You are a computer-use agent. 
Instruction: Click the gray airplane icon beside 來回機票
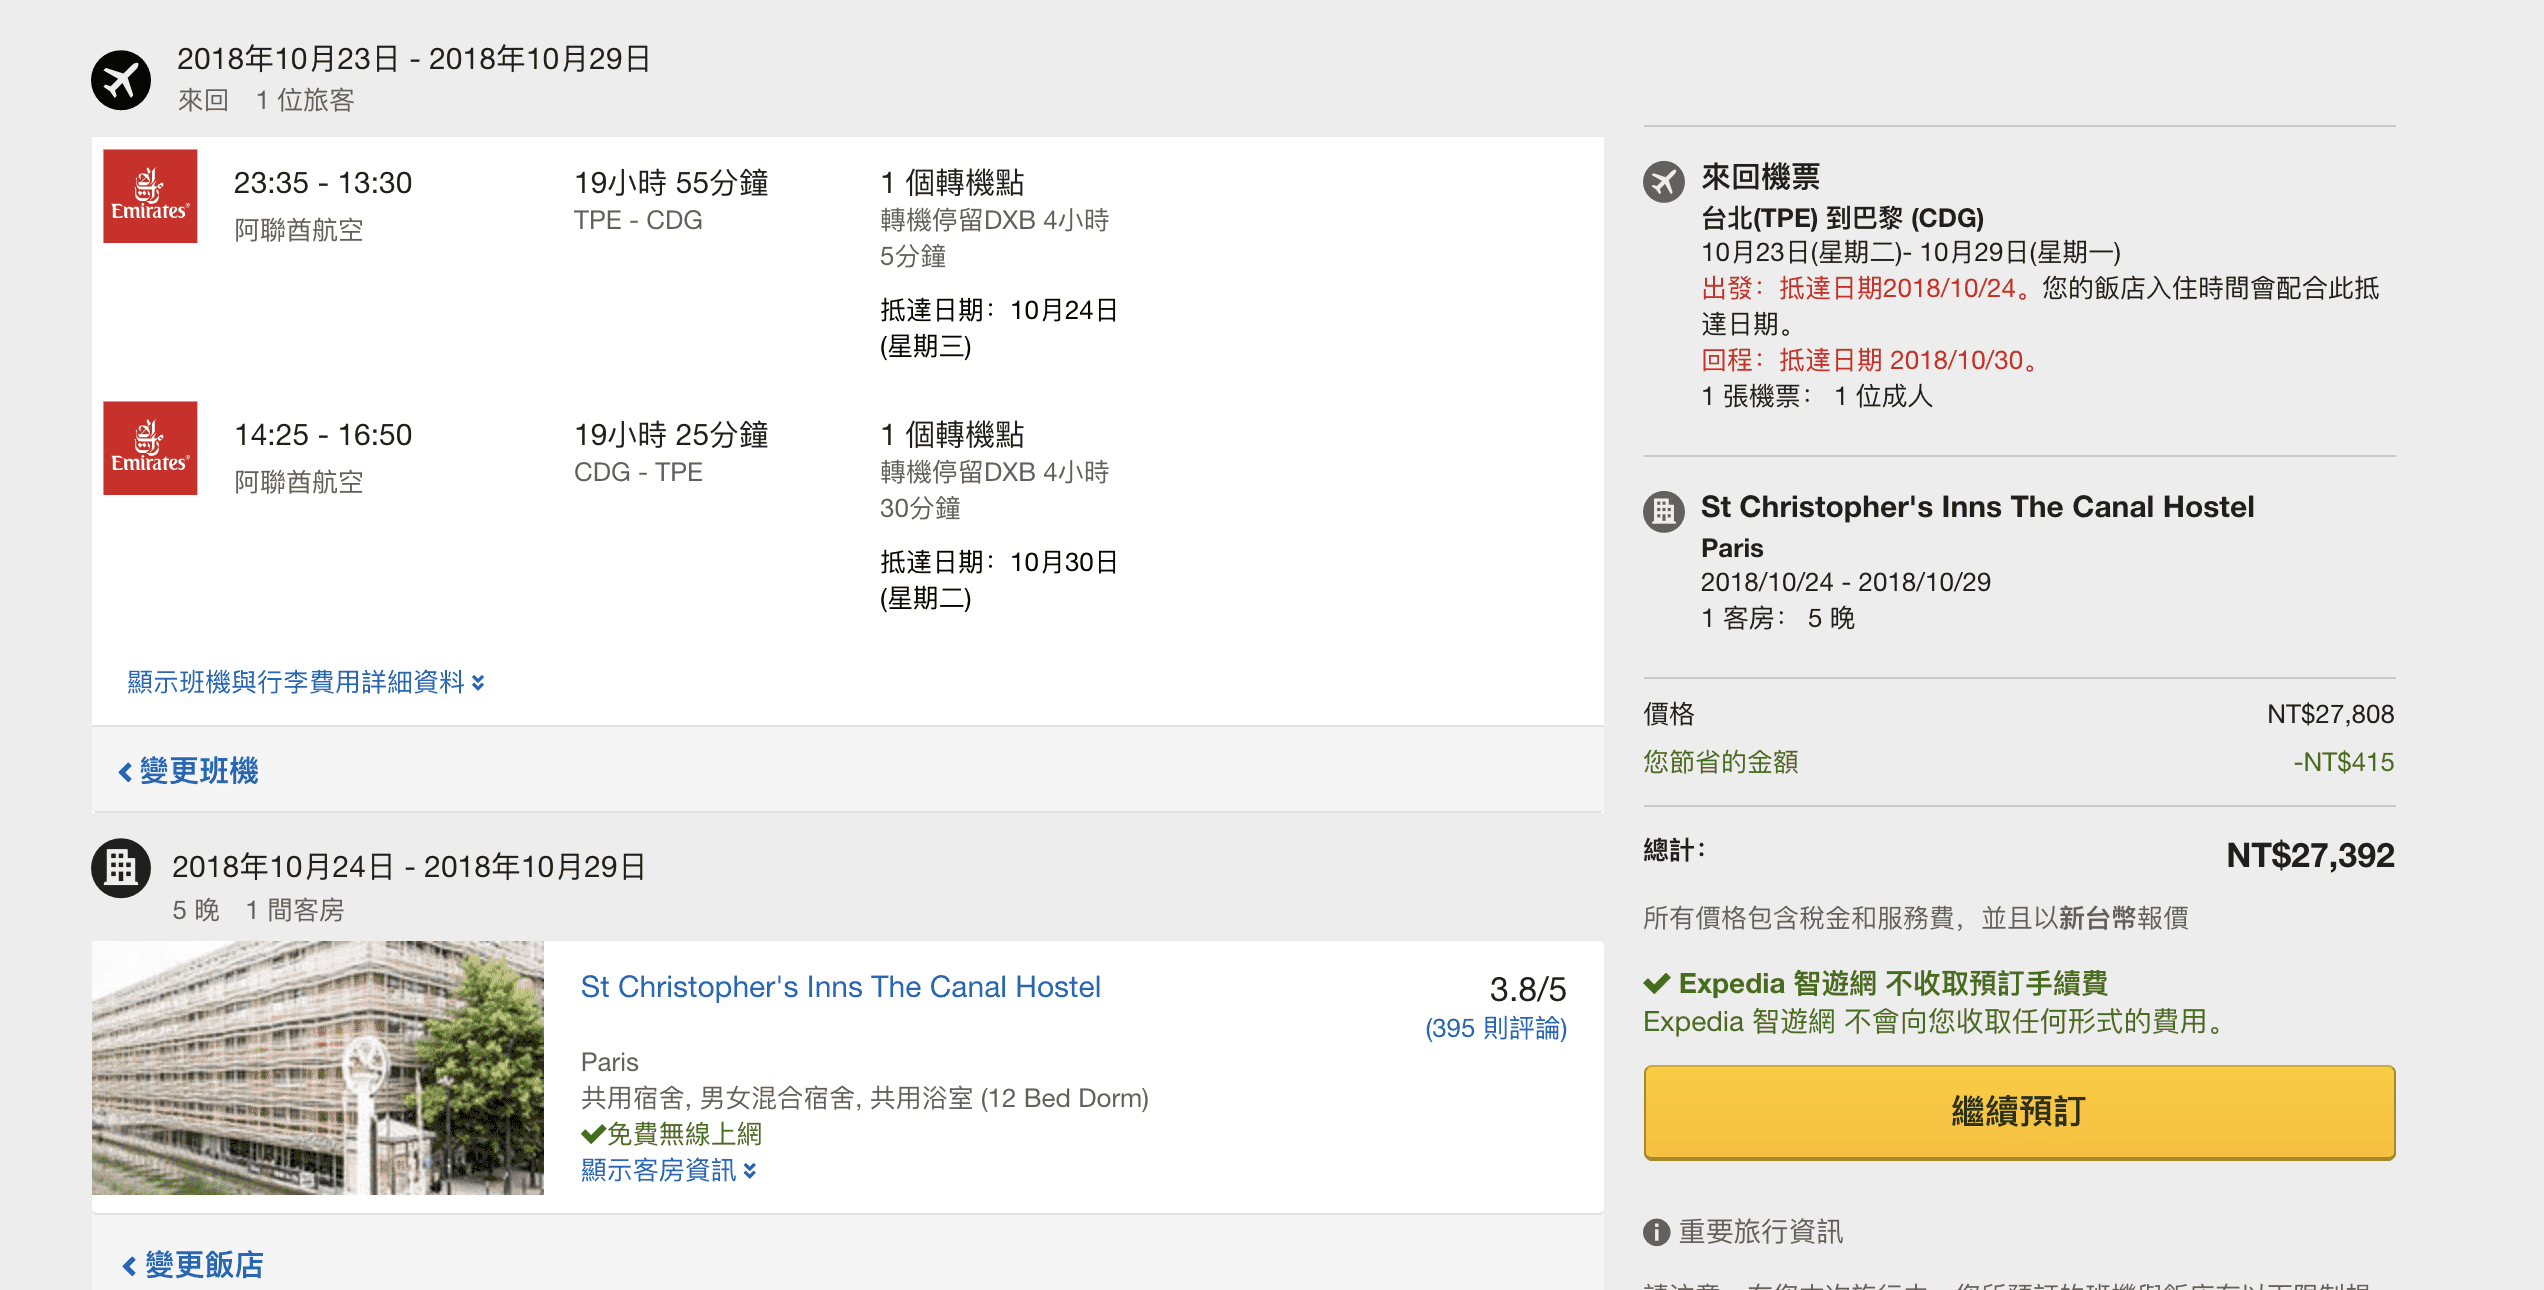[1663, 182]
